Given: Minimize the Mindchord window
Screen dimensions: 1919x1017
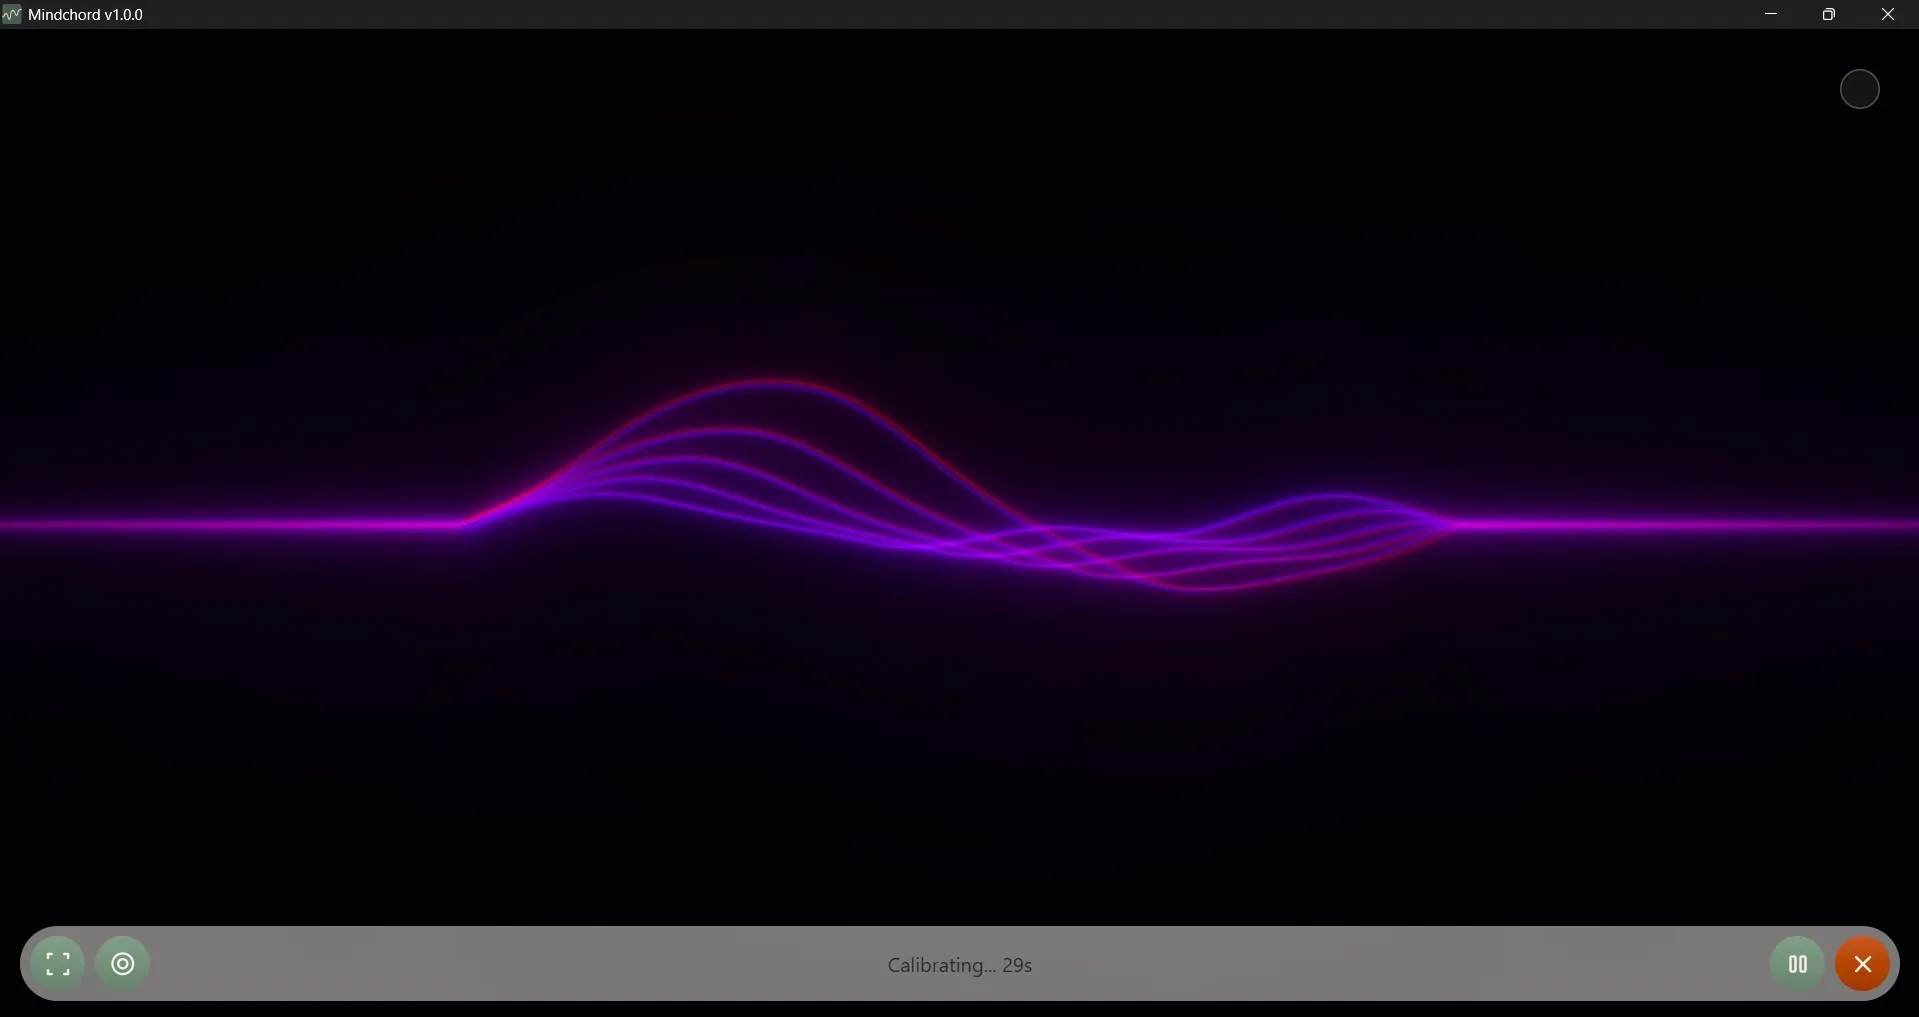Looking at the screenshot, I should 1771,14.
